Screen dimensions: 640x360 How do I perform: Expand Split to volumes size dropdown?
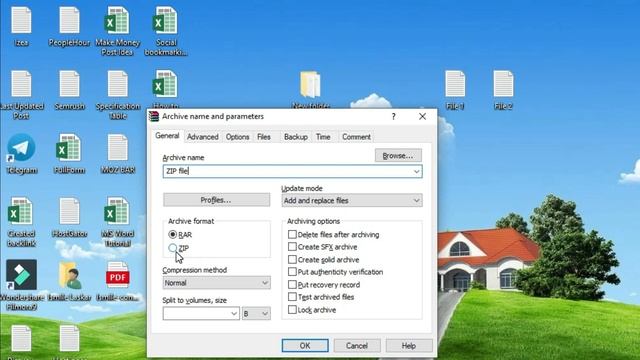point(234,313)
